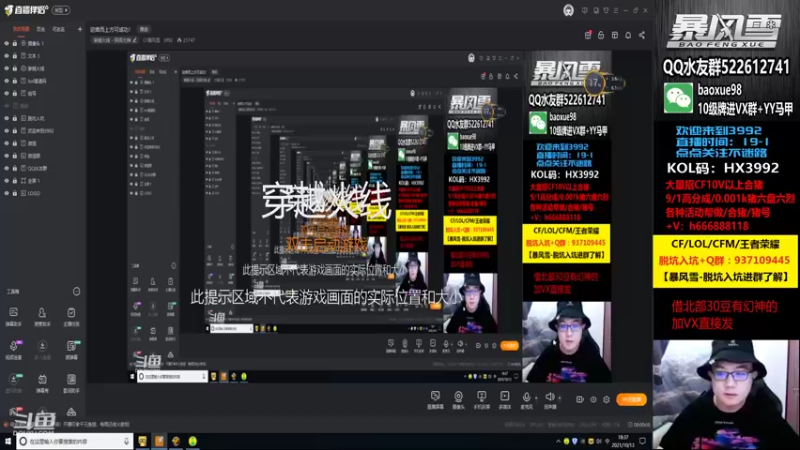Toggle lock on the 穿越火线 layer

tap(14, 68)
